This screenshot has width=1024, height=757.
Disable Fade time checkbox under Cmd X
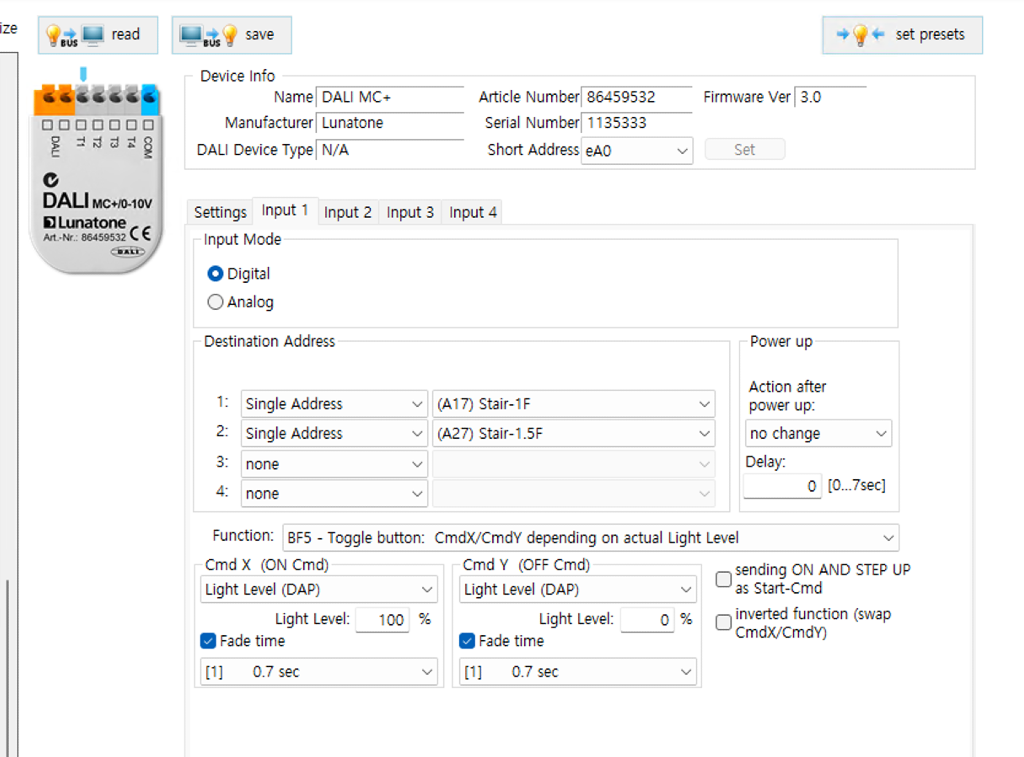(208, 641)
